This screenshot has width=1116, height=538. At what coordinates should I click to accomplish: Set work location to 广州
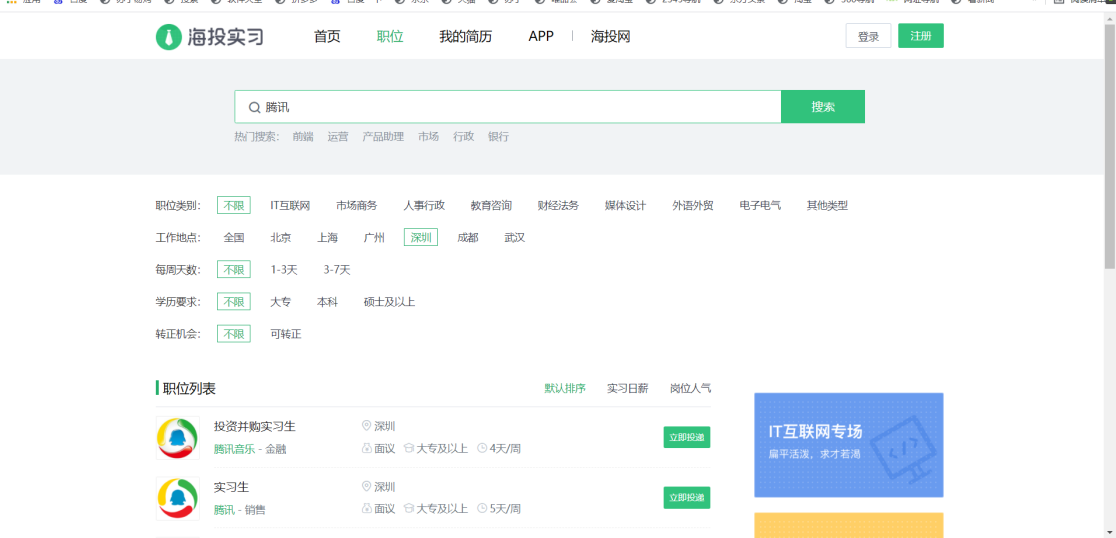tap(374, 238)
